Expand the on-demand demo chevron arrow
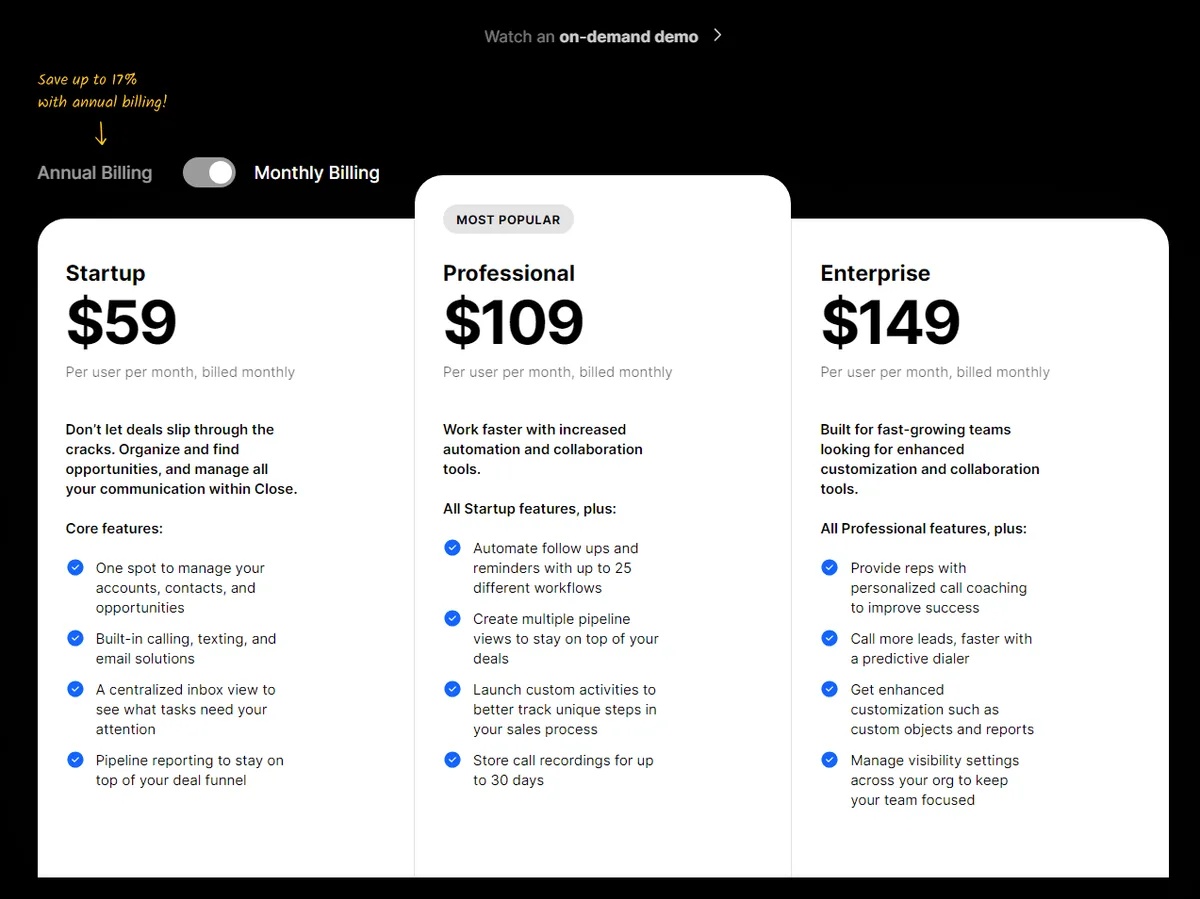Viewport: 1200px width, 899px height. (717, 35)
